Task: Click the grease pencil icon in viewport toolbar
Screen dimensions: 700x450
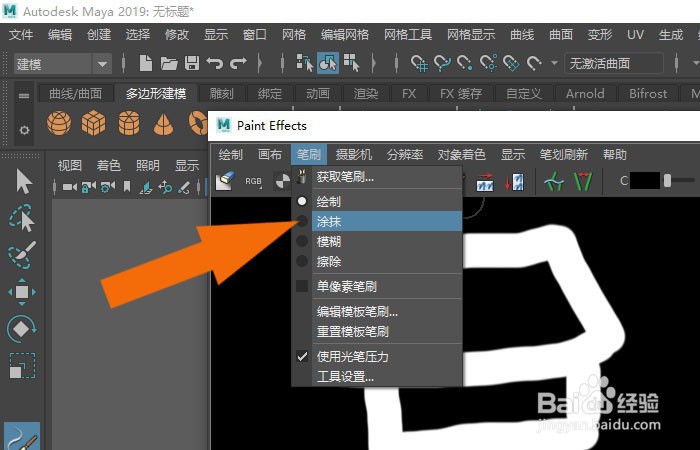Action: pos(184,187)
